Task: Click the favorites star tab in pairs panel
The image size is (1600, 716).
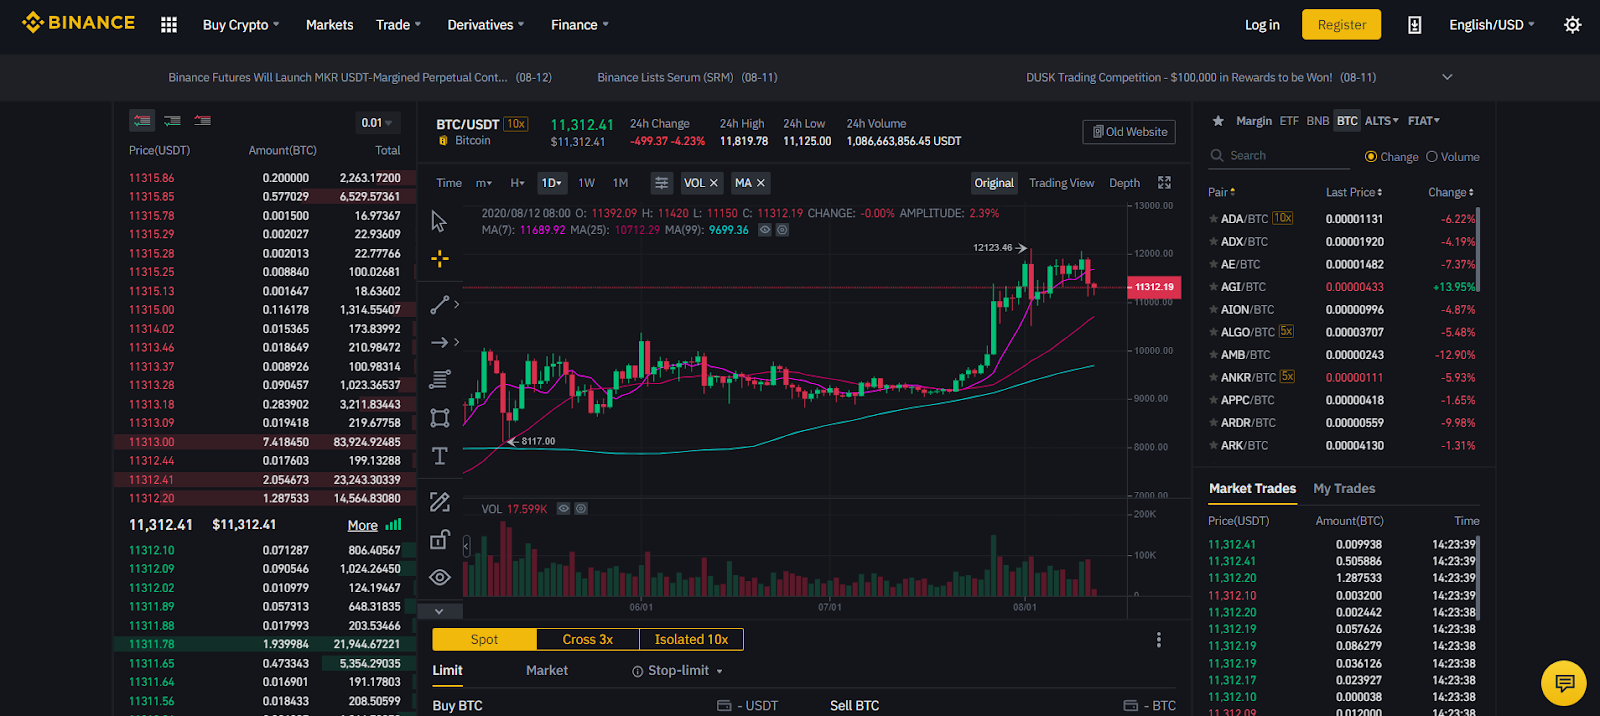Action: [1218, 121]
